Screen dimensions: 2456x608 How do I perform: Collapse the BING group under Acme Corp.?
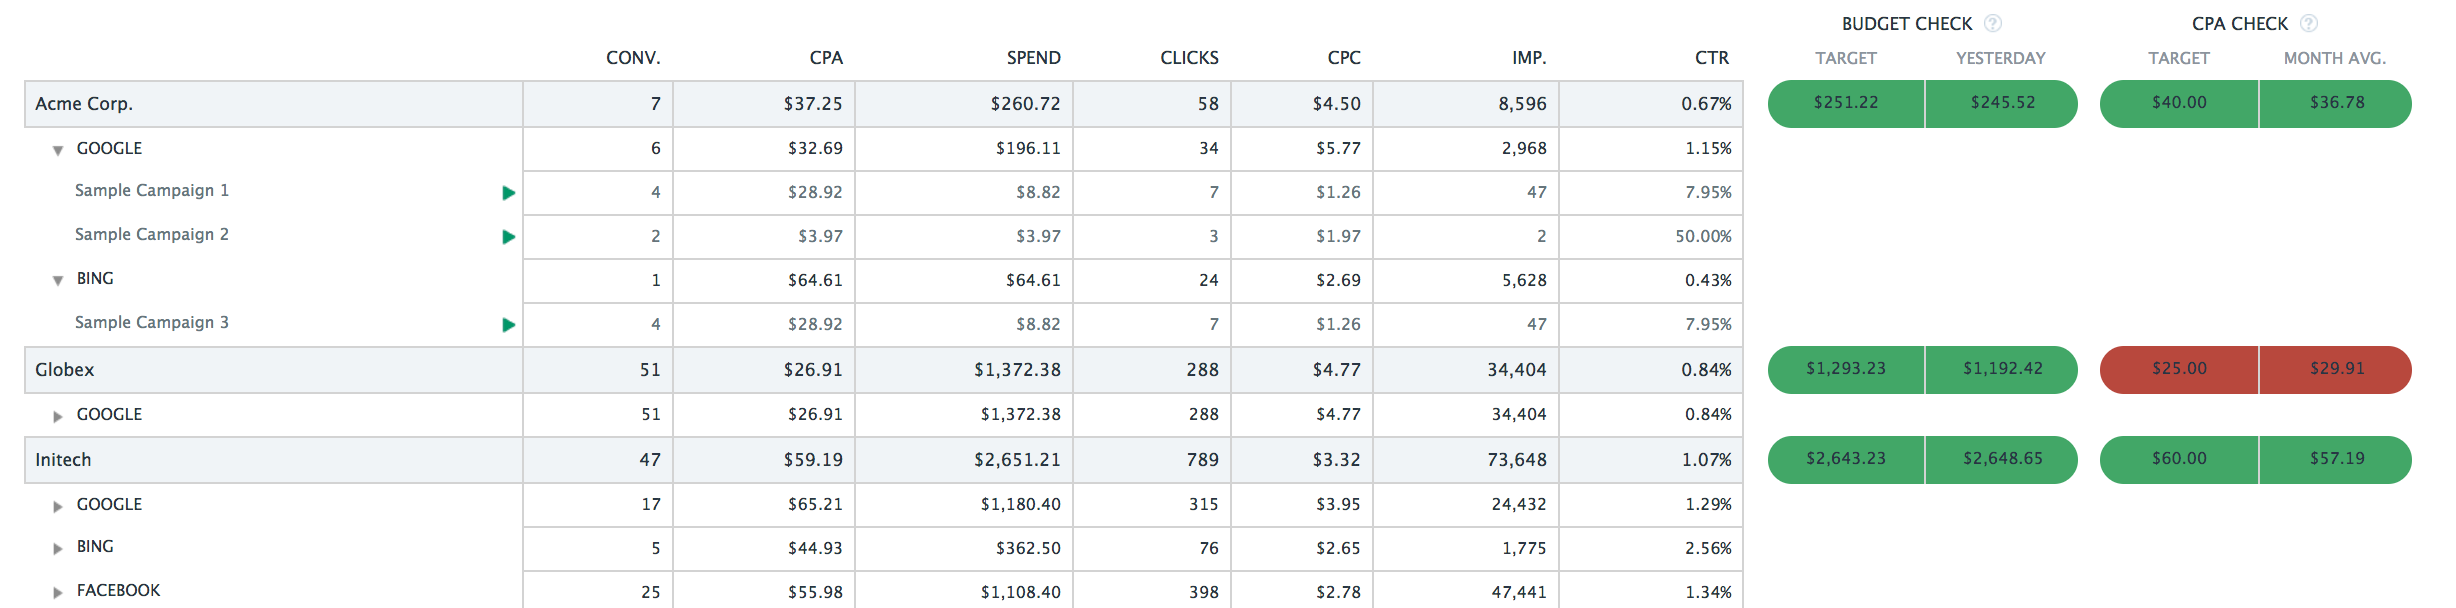(x=58, y=280)
